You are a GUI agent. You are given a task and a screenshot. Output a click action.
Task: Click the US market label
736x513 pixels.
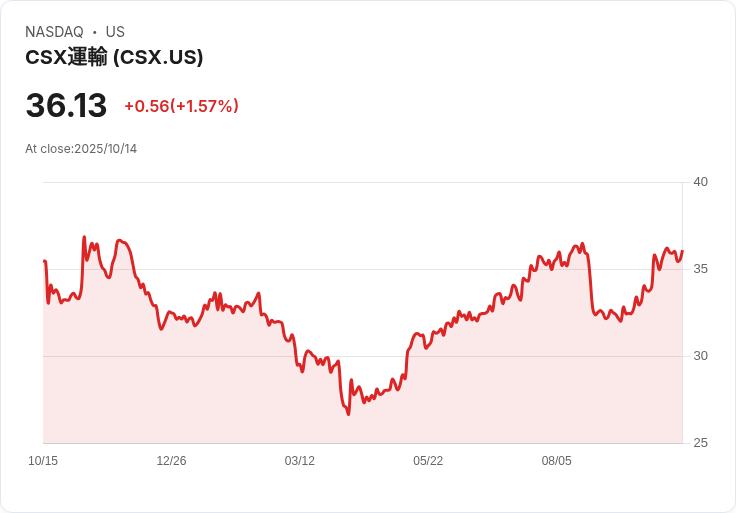pos(115,32)
